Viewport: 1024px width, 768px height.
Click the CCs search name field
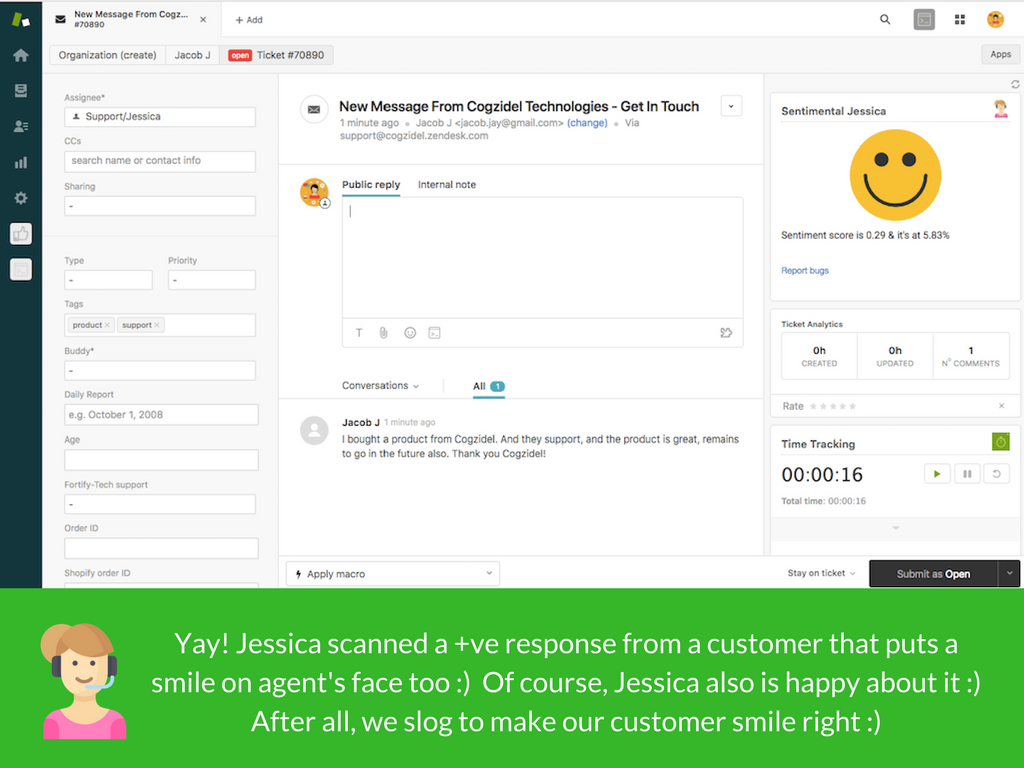pyautogui.click(x=160, y=161)
